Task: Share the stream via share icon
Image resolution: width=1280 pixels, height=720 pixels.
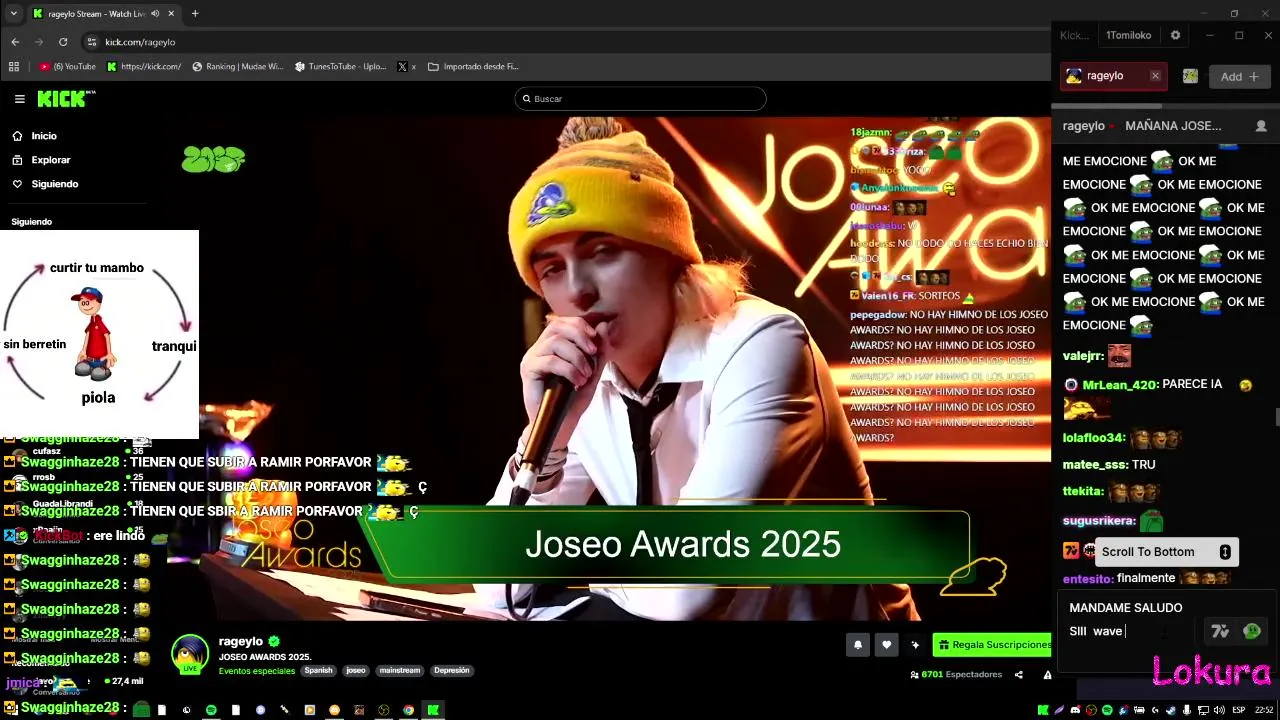Action: click(x=1019, y=675)
